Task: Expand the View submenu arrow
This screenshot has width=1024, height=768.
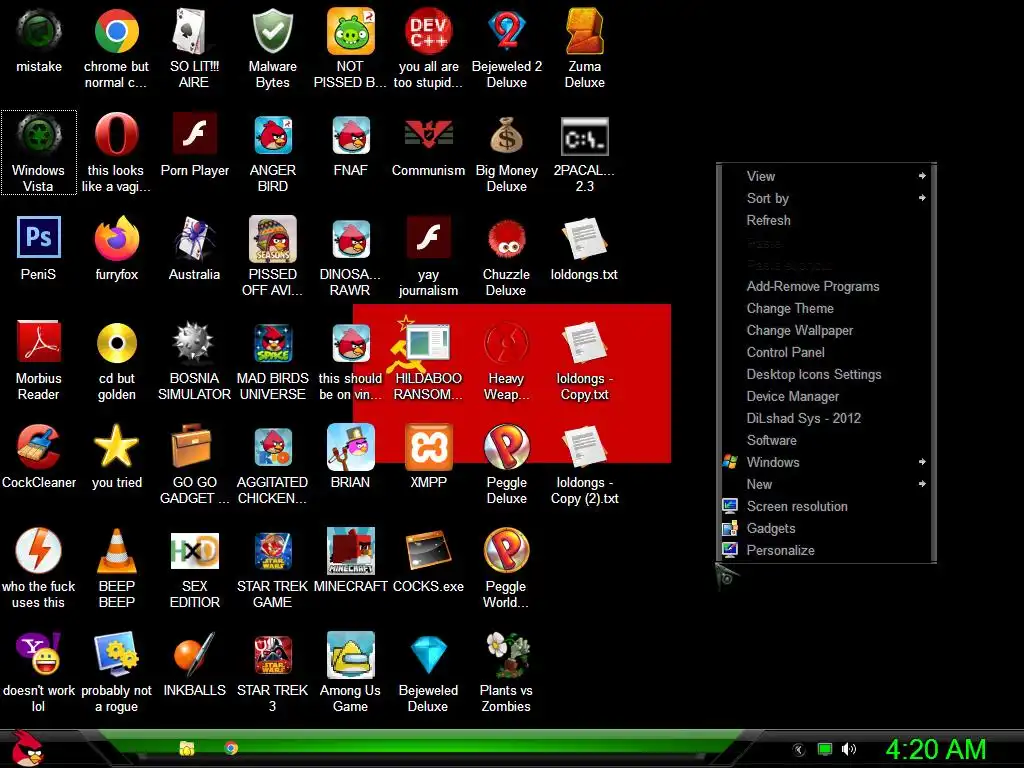Action: pos(921,176)
